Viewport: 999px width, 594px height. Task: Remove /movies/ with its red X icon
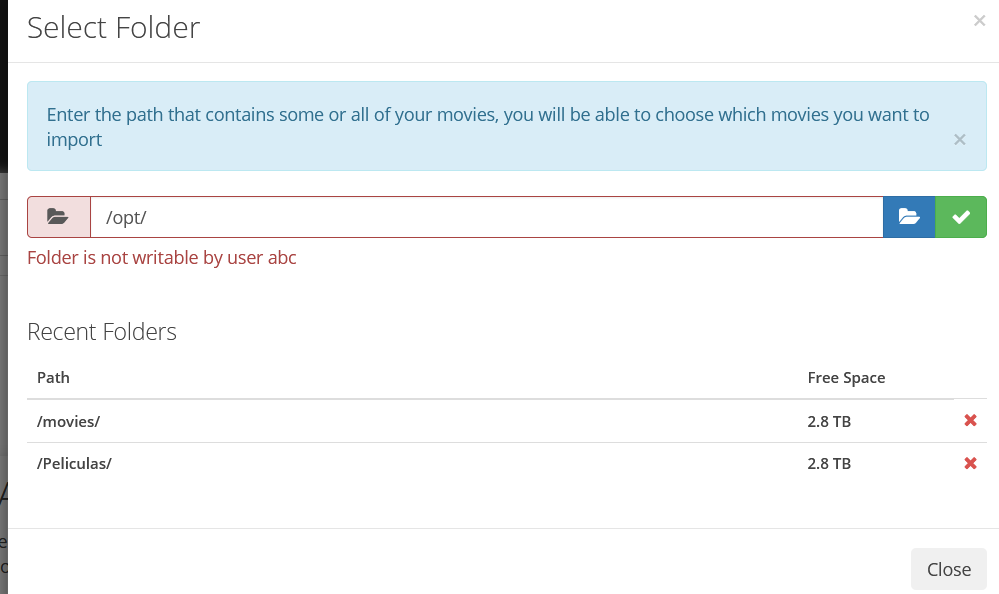pos(970,420)
